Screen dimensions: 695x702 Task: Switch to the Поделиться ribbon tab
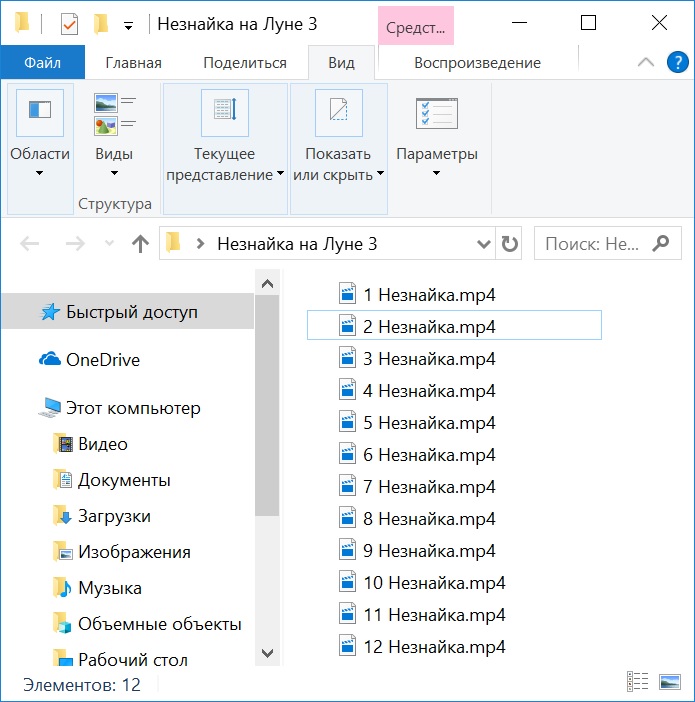point(245,63)
